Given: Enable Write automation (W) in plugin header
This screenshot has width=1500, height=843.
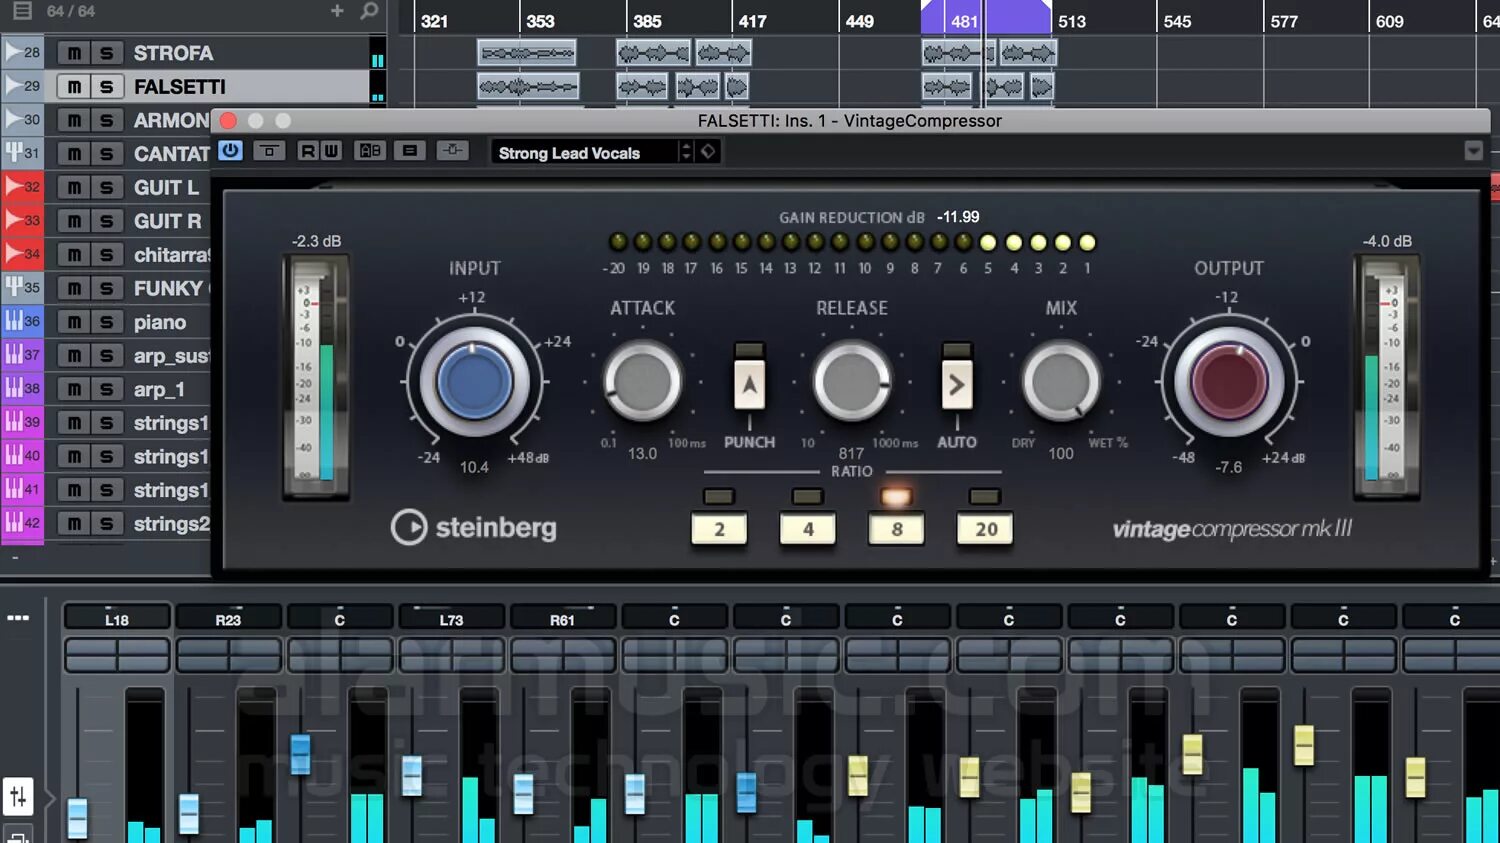Looking at the screenshot, I should pyautogui.click(x=331, y=151).
